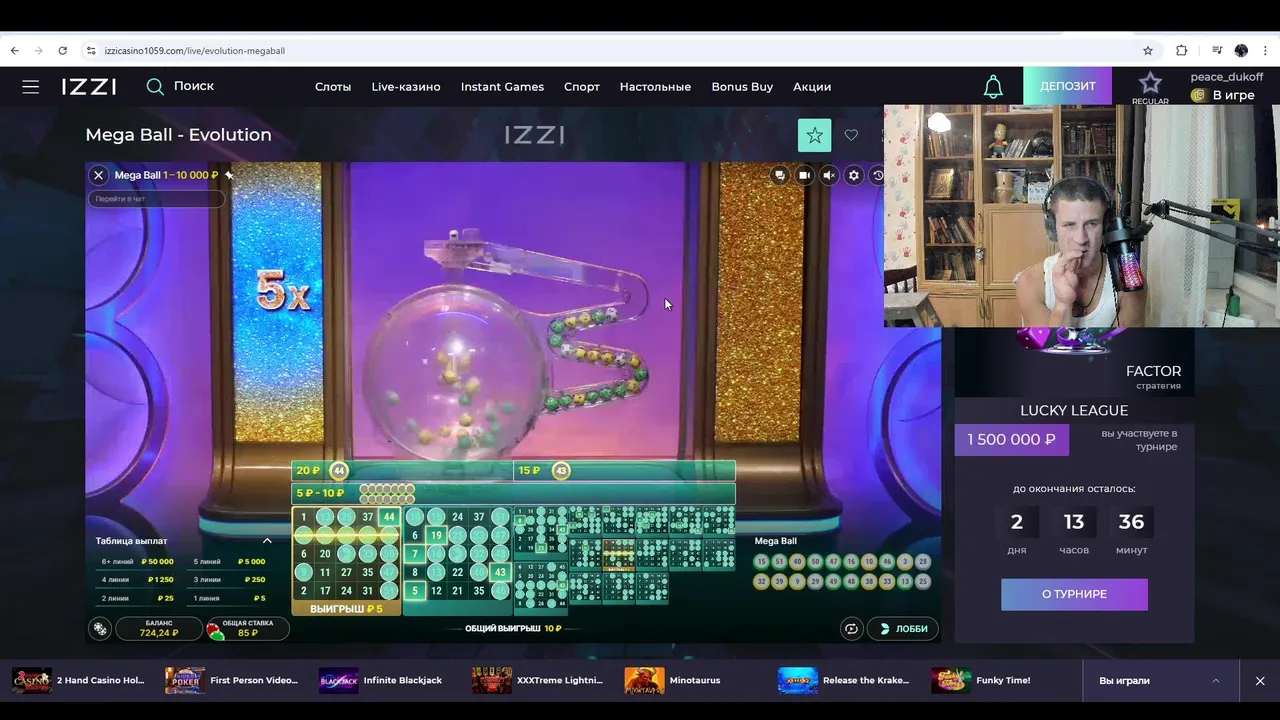Open game history clock icon
This screenshot has height=720, width=1280.
[x=878, y=175]
